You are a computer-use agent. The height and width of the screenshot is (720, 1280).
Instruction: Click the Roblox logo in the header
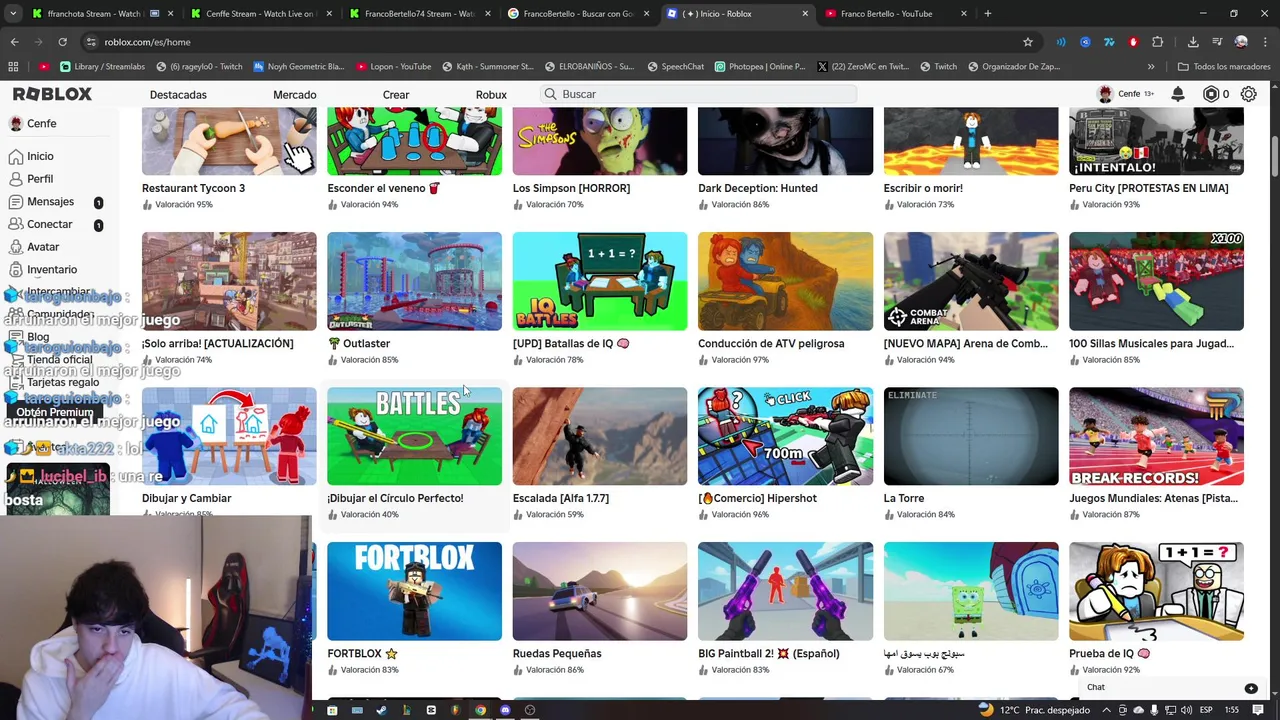tap(52, 94)
